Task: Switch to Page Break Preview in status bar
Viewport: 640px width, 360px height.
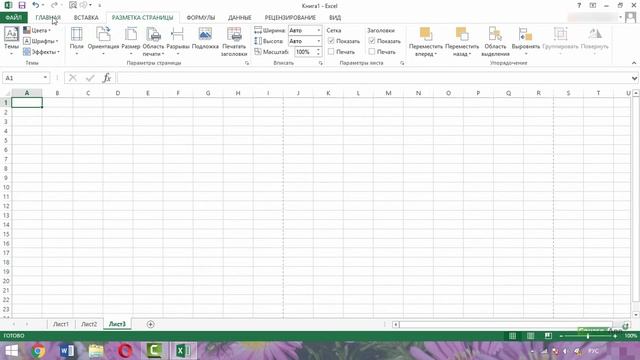Action: [x=548, y=336]
